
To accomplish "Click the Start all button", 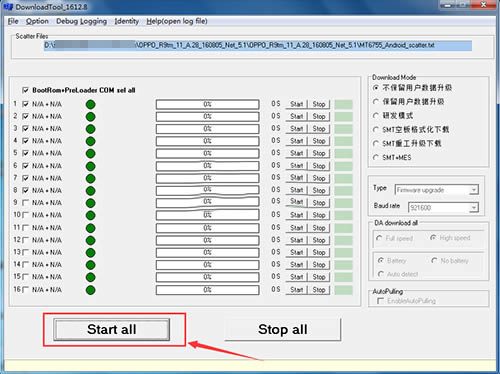I will tap(112, 329).
